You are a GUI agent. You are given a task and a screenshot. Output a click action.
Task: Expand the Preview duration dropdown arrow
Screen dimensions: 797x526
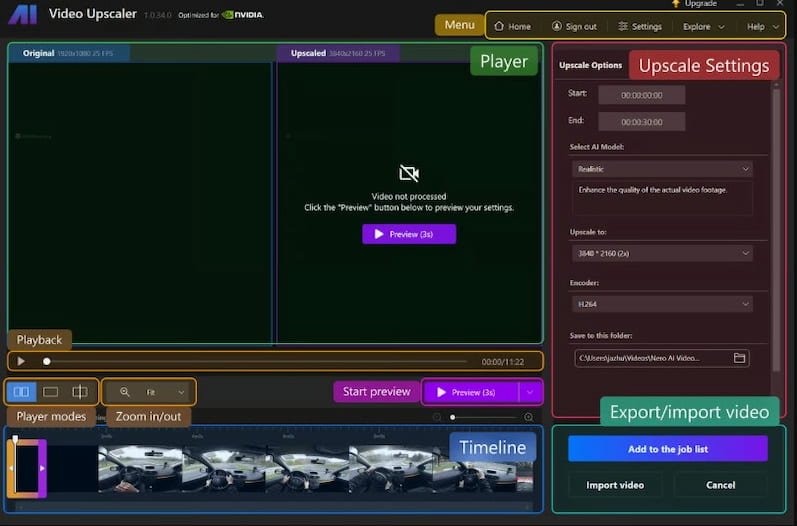pyautogui.click(x=530, y=392)
